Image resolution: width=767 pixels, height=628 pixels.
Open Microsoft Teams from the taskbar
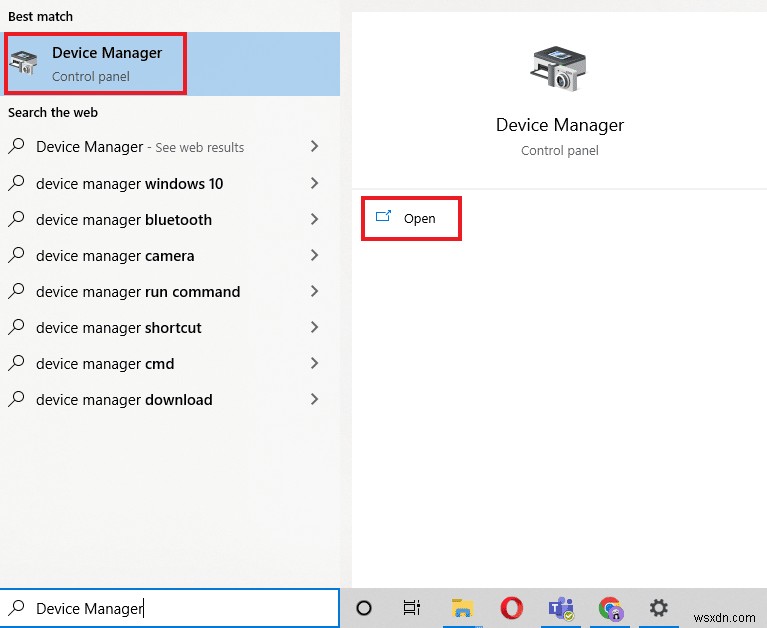tap(560, 607)
